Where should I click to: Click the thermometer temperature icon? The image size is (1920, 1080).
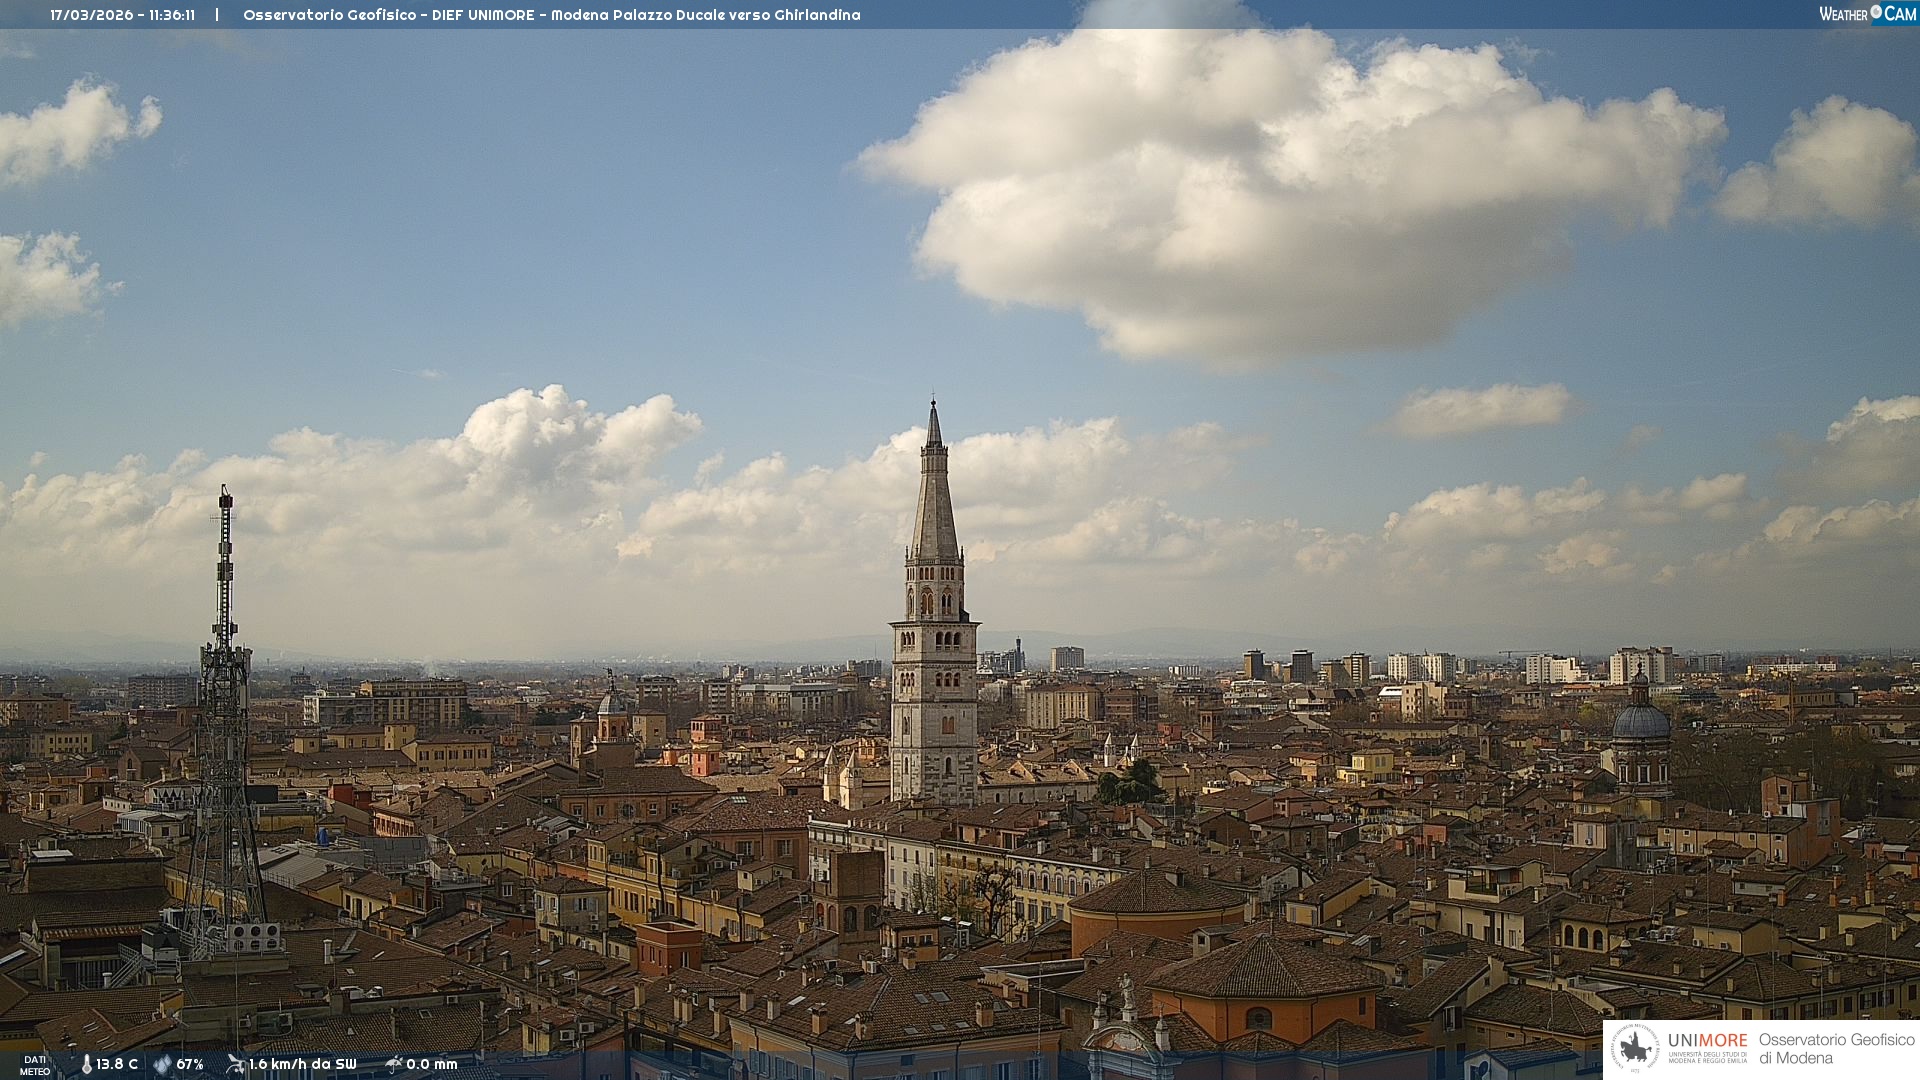pos(86,1064)
